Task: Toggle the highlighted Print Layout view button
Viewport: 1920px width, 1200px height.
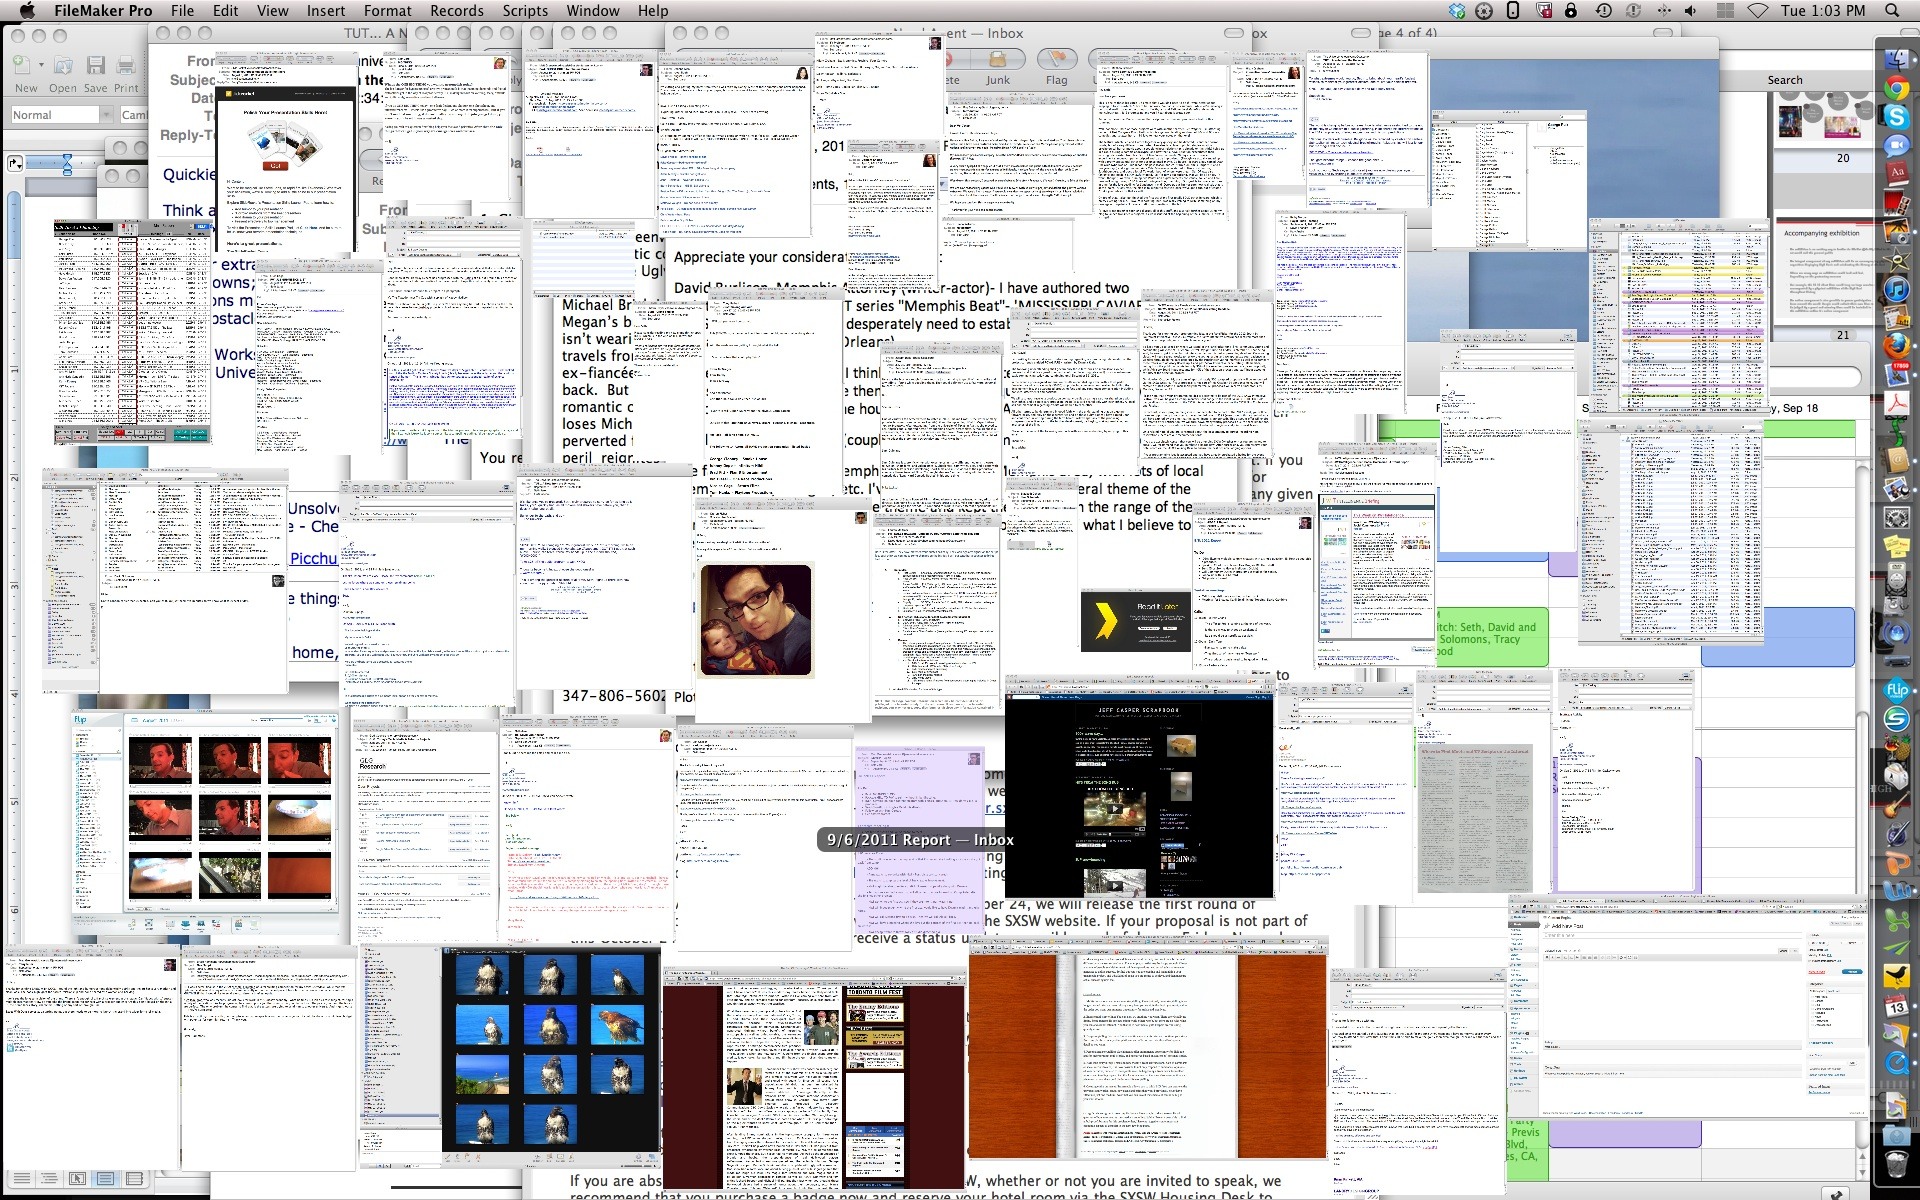Action: pos(105,1179)
